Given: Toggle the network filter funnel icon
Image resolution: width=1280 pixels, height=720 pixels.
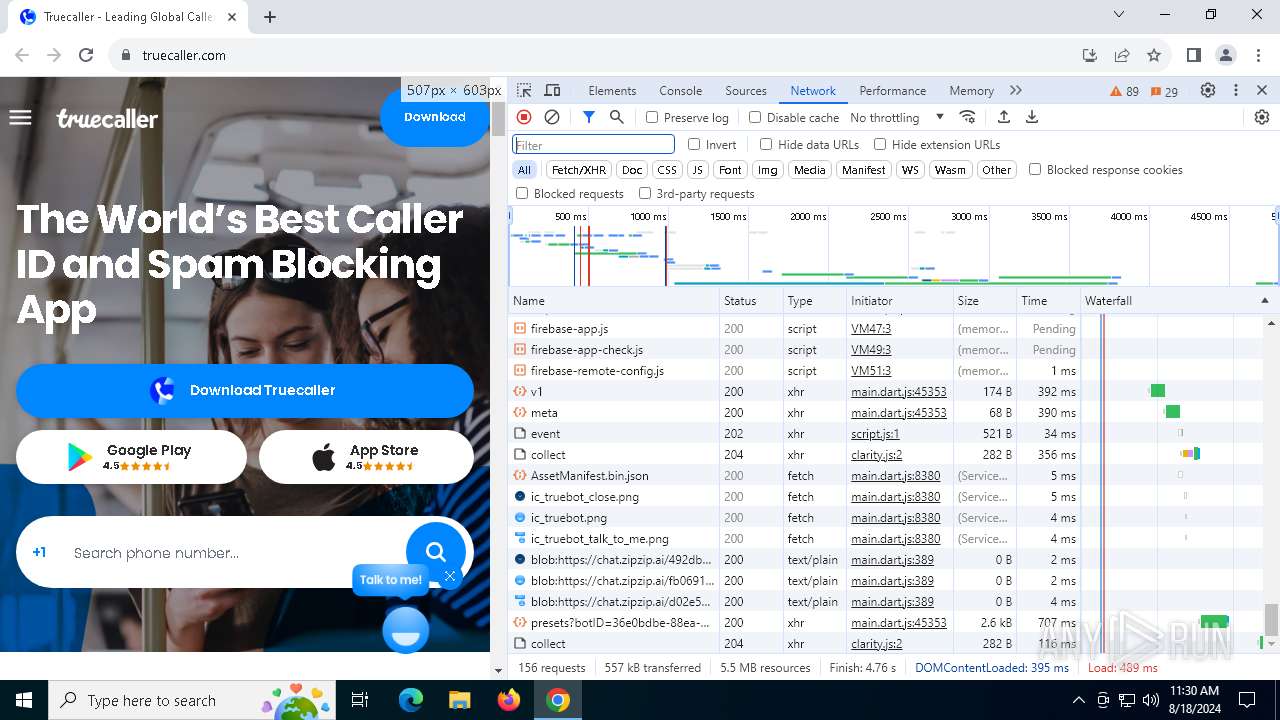Looking at the screenshot, I should (x=589, y=117).
